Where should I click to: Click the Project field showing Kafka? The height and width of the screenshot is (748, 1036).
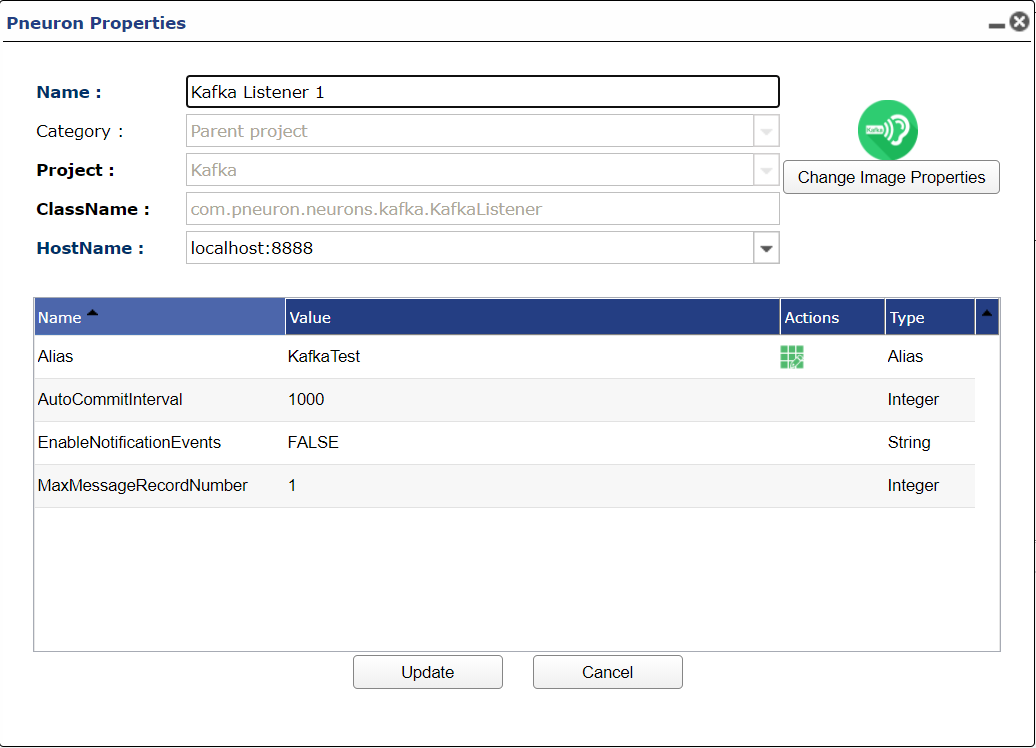(470, 170)
